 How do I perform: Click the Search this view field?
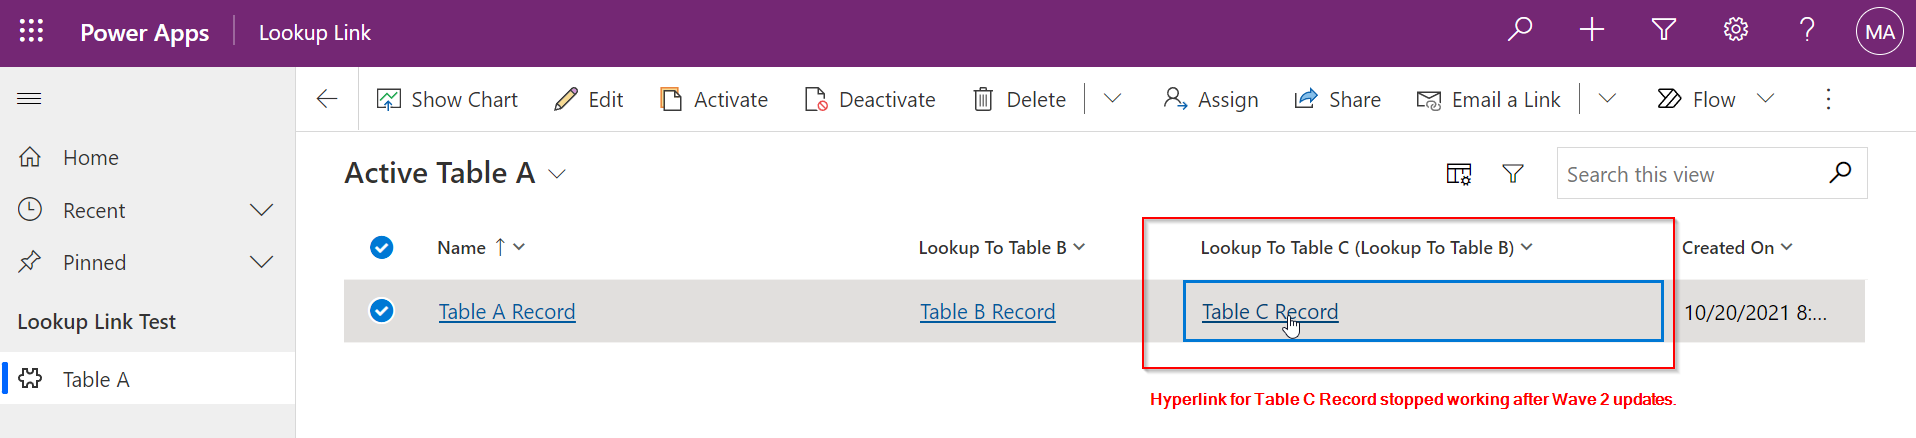click(x=1690, y=174)
